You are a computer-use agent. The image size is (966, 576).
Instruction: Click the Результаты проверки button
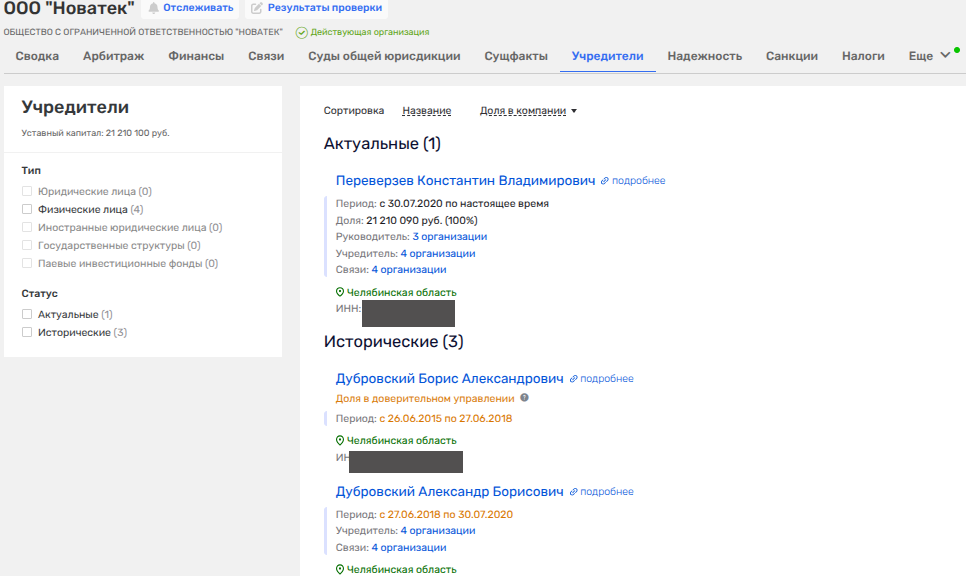click(317, 8)
